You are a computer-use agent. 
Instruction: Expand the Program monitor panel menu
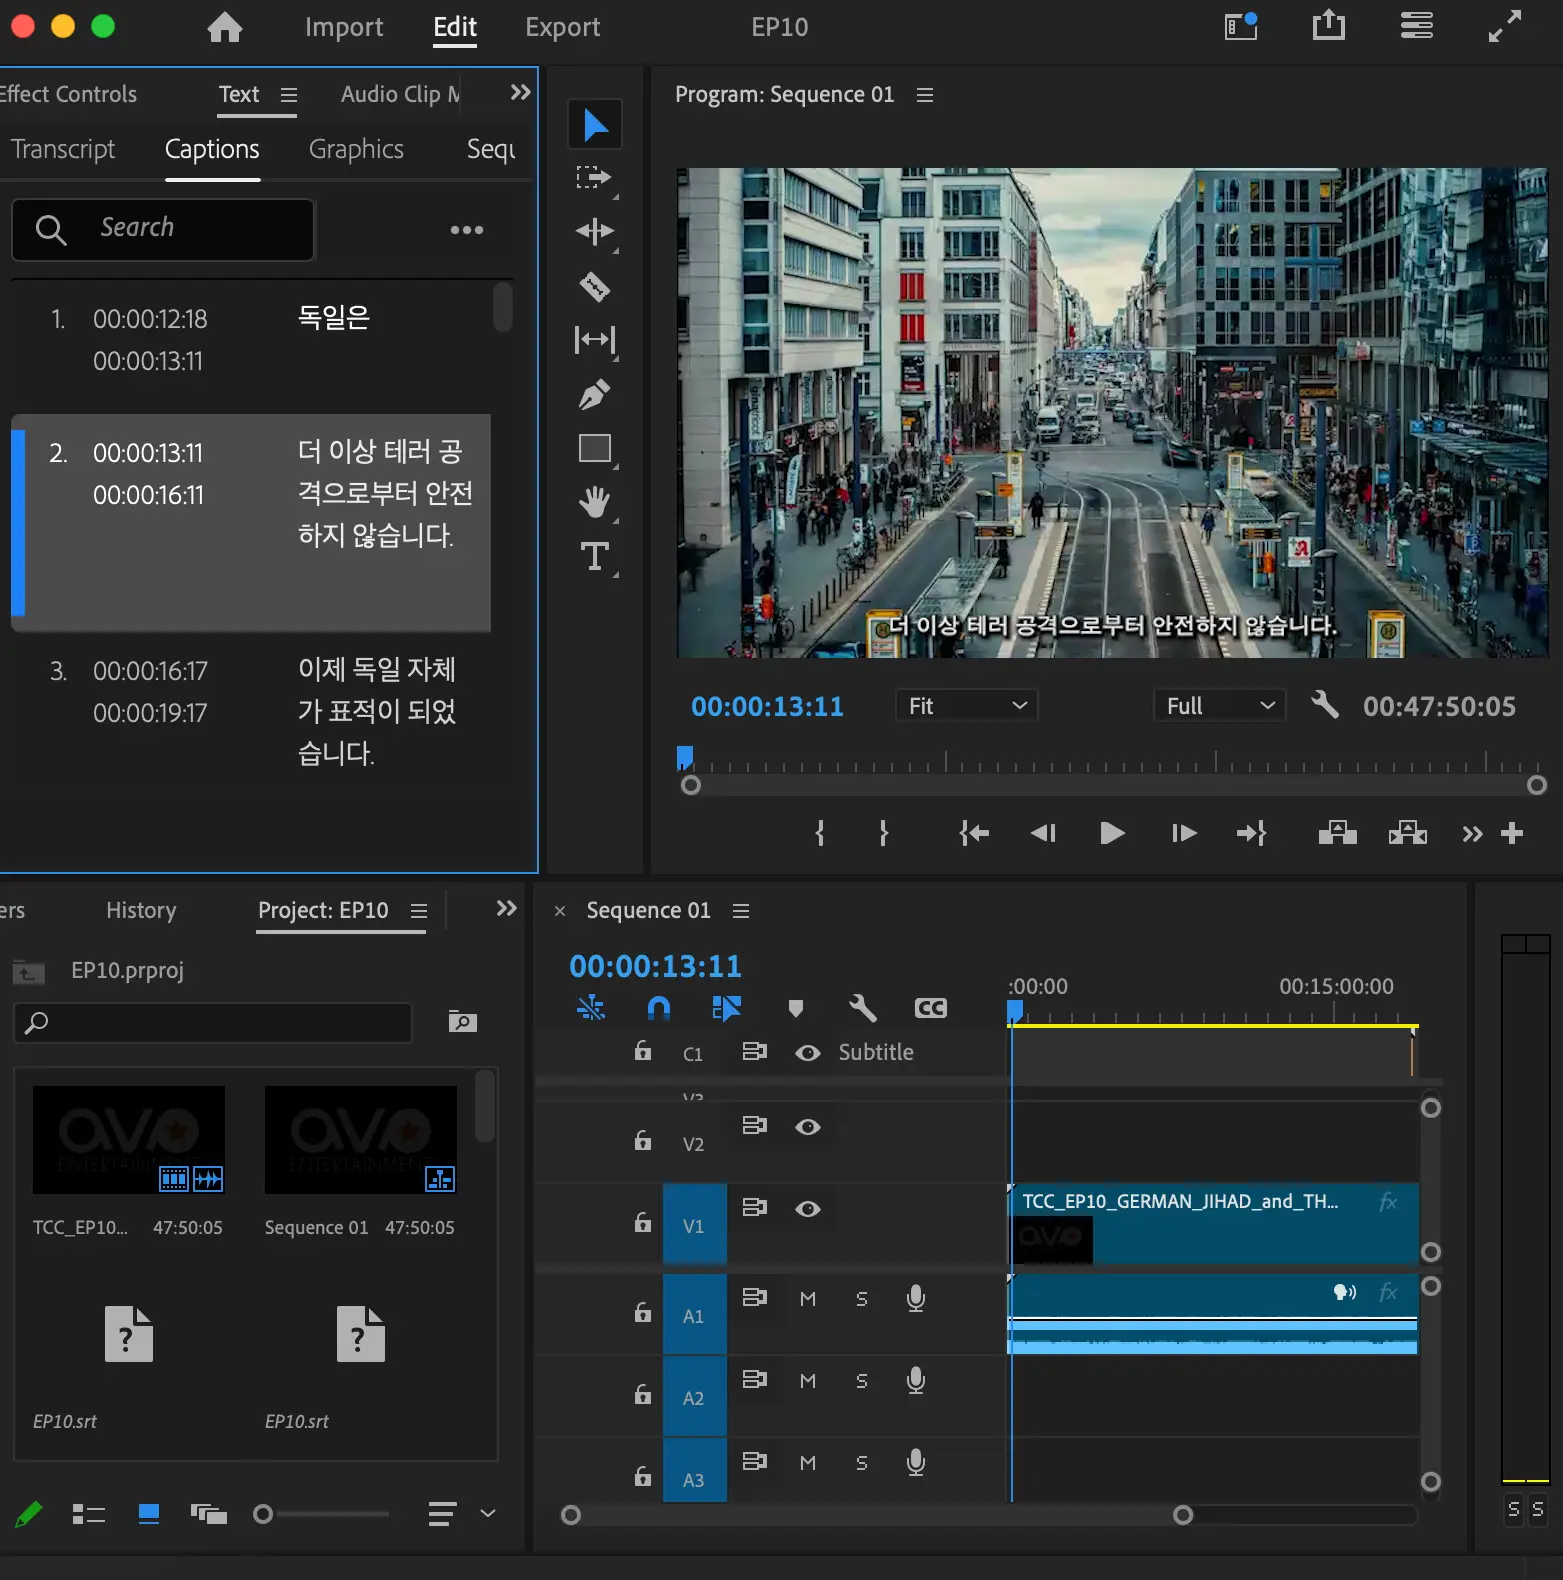pyautogui.click(x=925, y=95)
